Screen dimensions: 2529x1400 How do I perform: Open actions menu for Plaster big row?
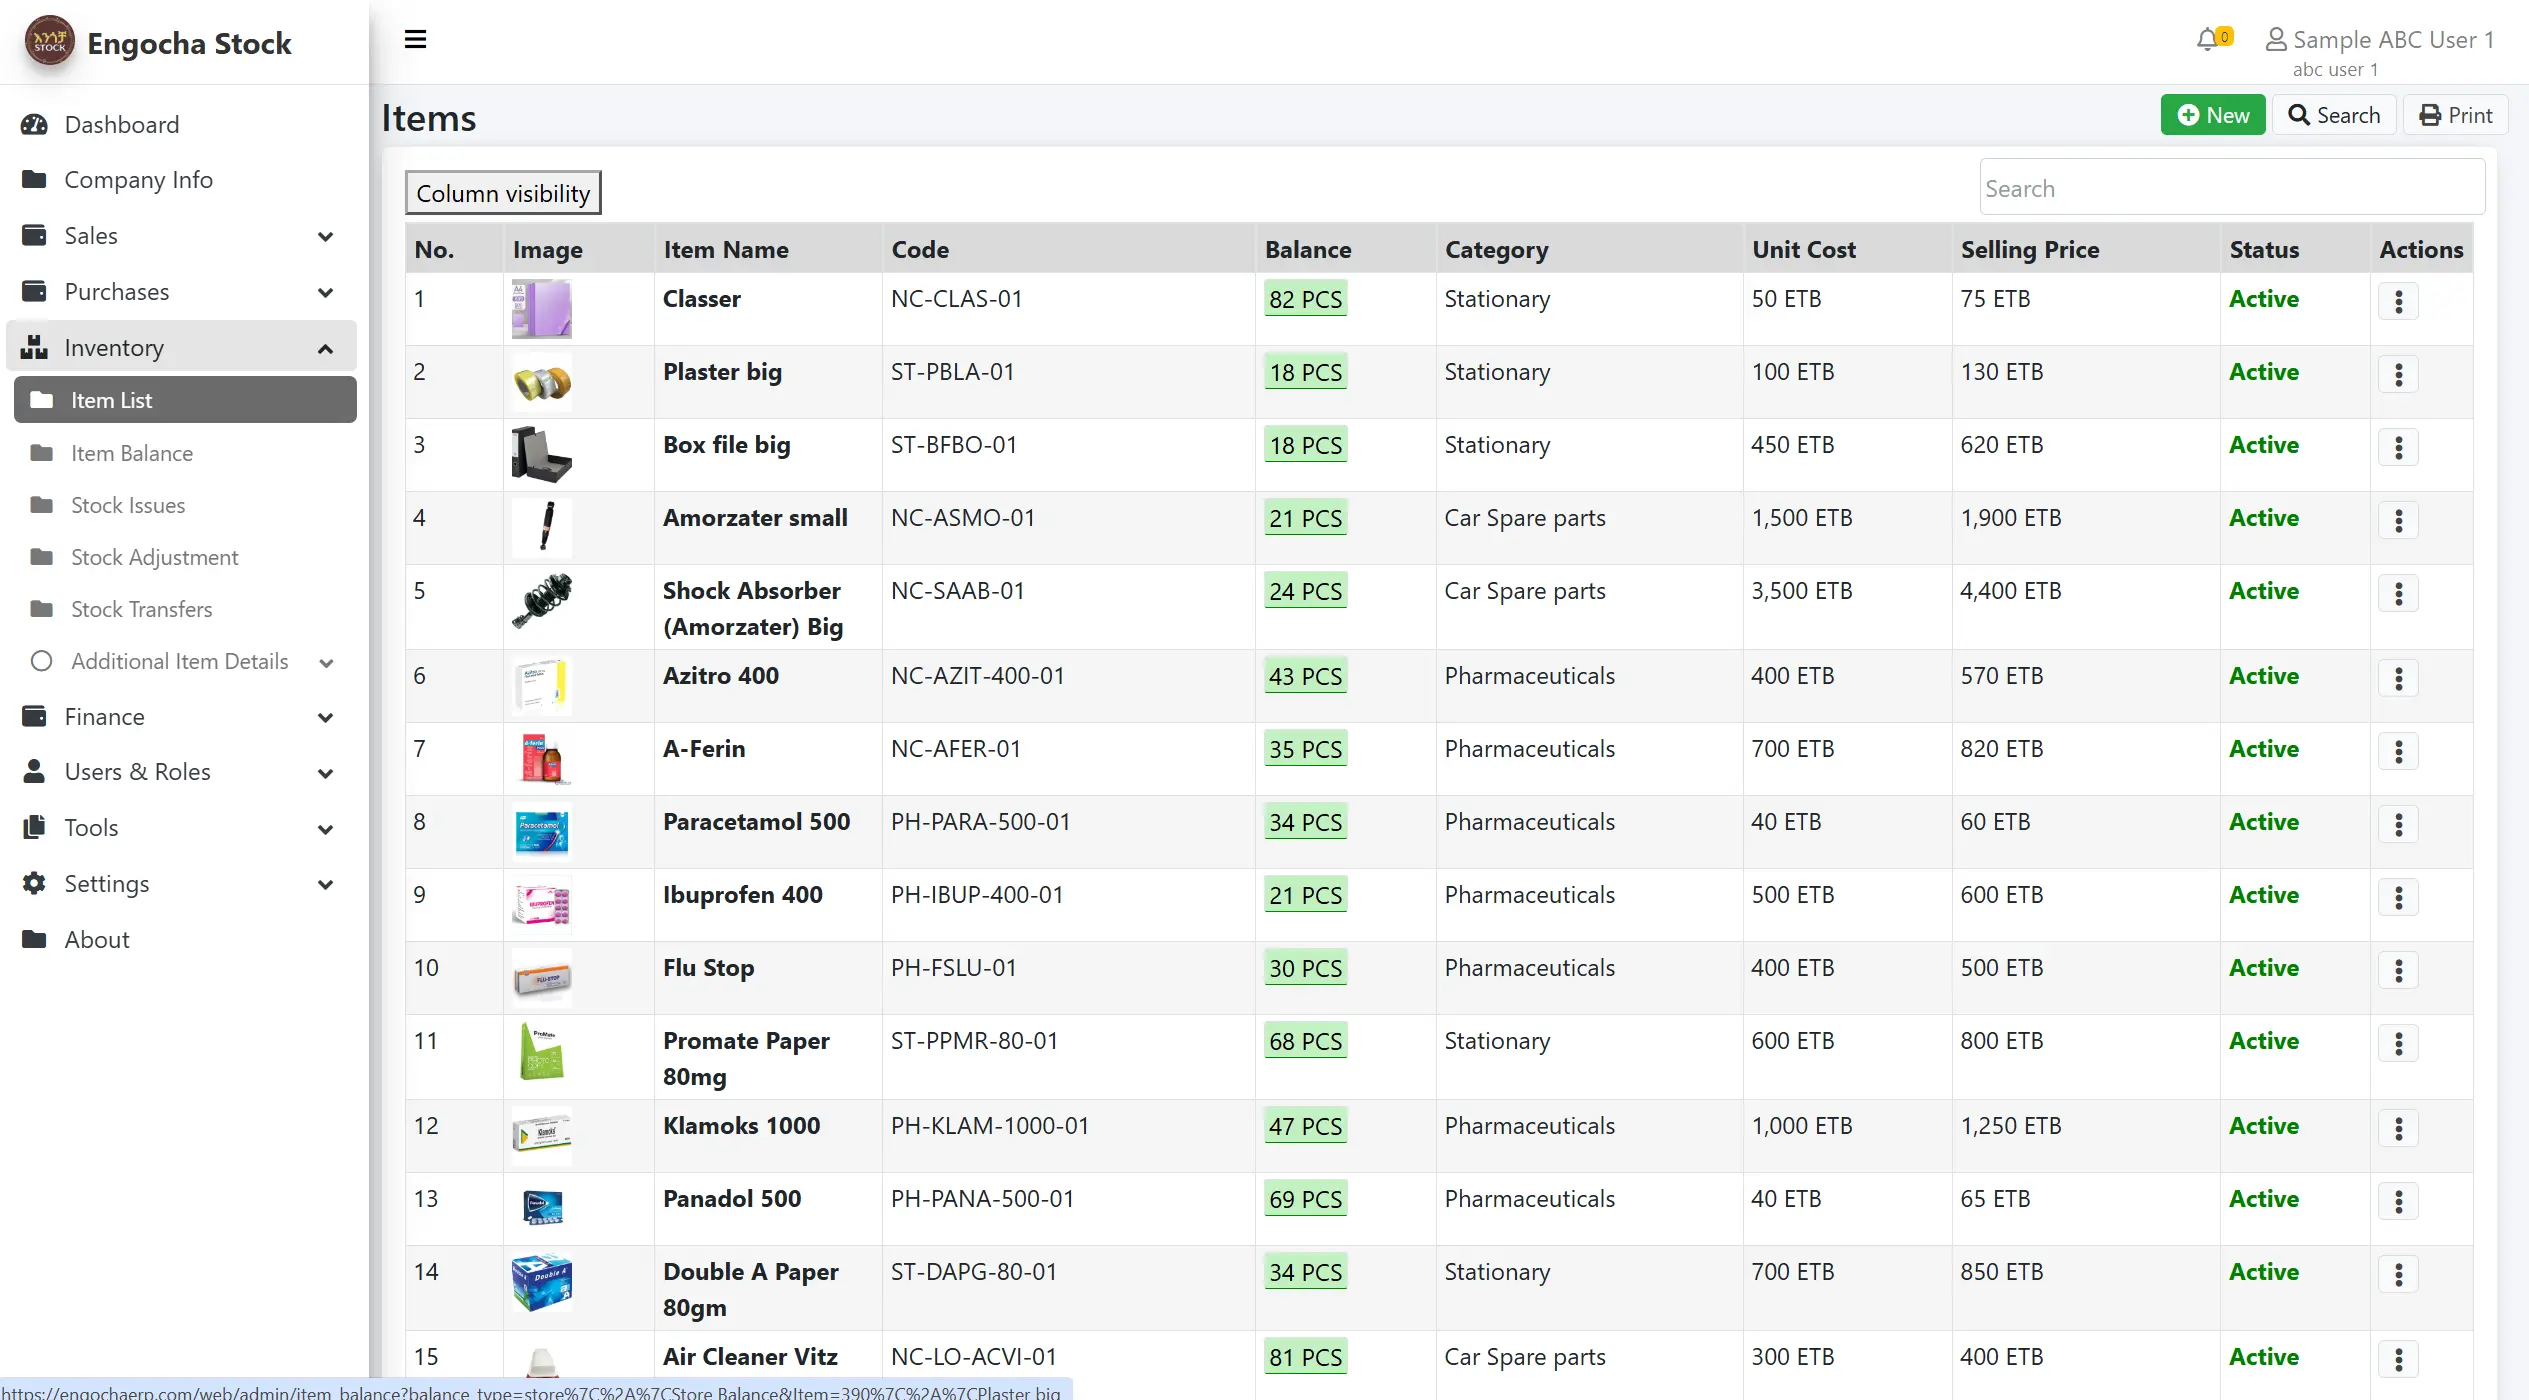pyautogui.click(x=2398, y=375)
